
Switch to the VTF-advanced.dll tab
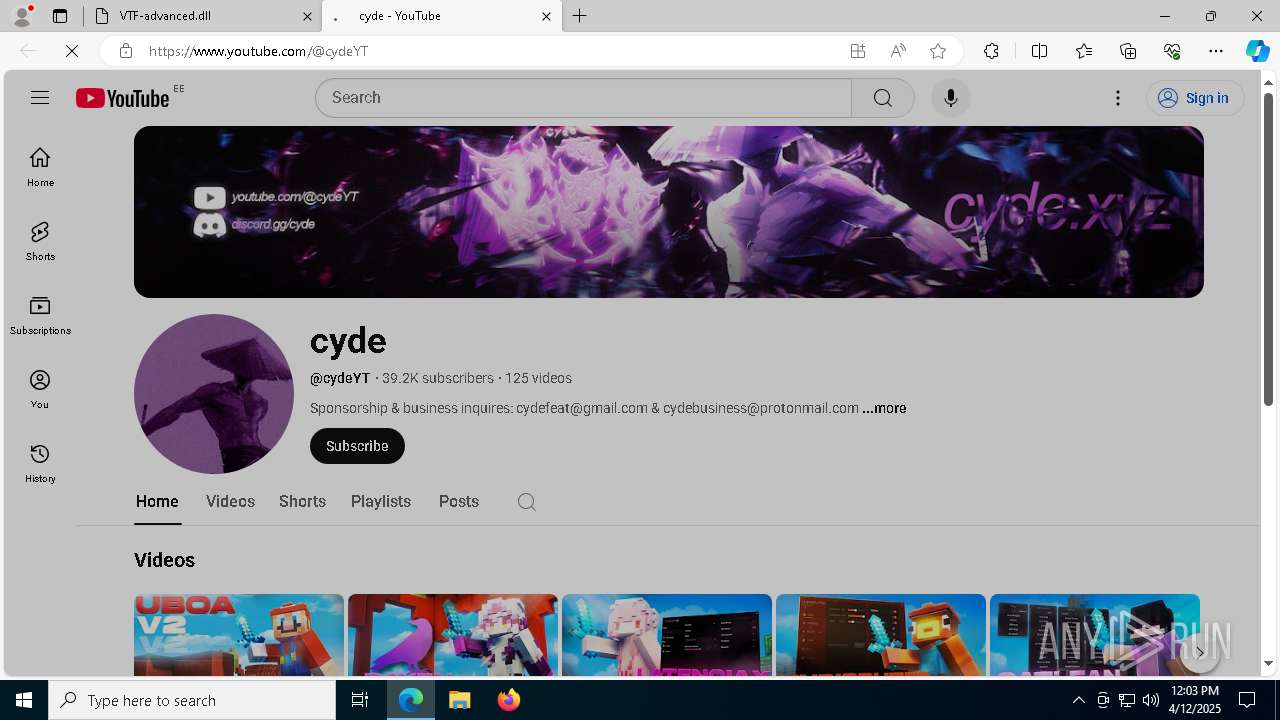point(203,16)
